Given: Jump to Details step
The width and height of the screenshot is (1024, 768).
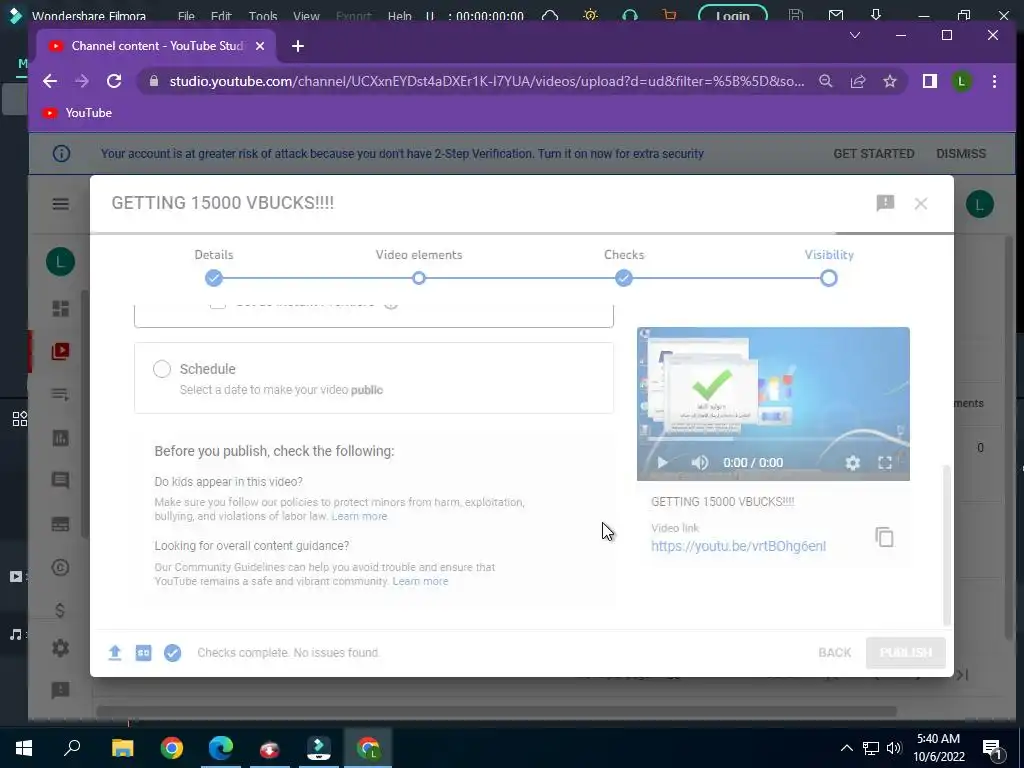Looking at the screenshot, I should tap(214, 278).
